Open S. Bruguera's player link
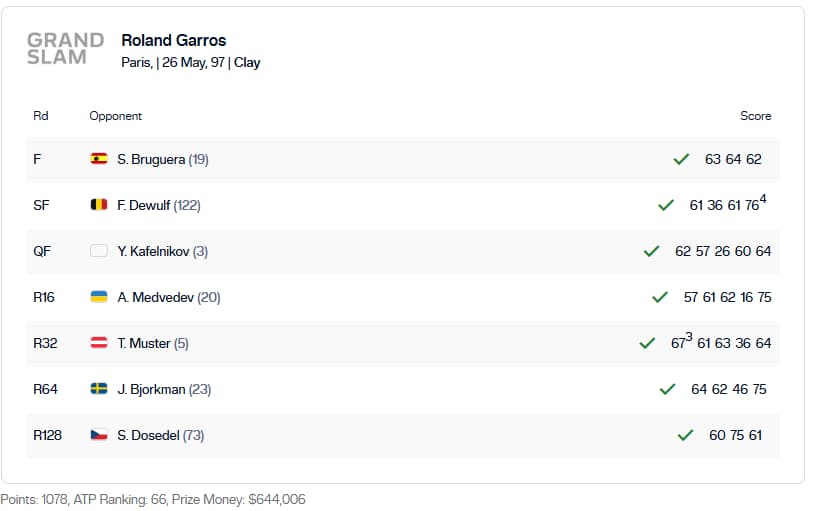The image size is (819, 511). [151, 159]
